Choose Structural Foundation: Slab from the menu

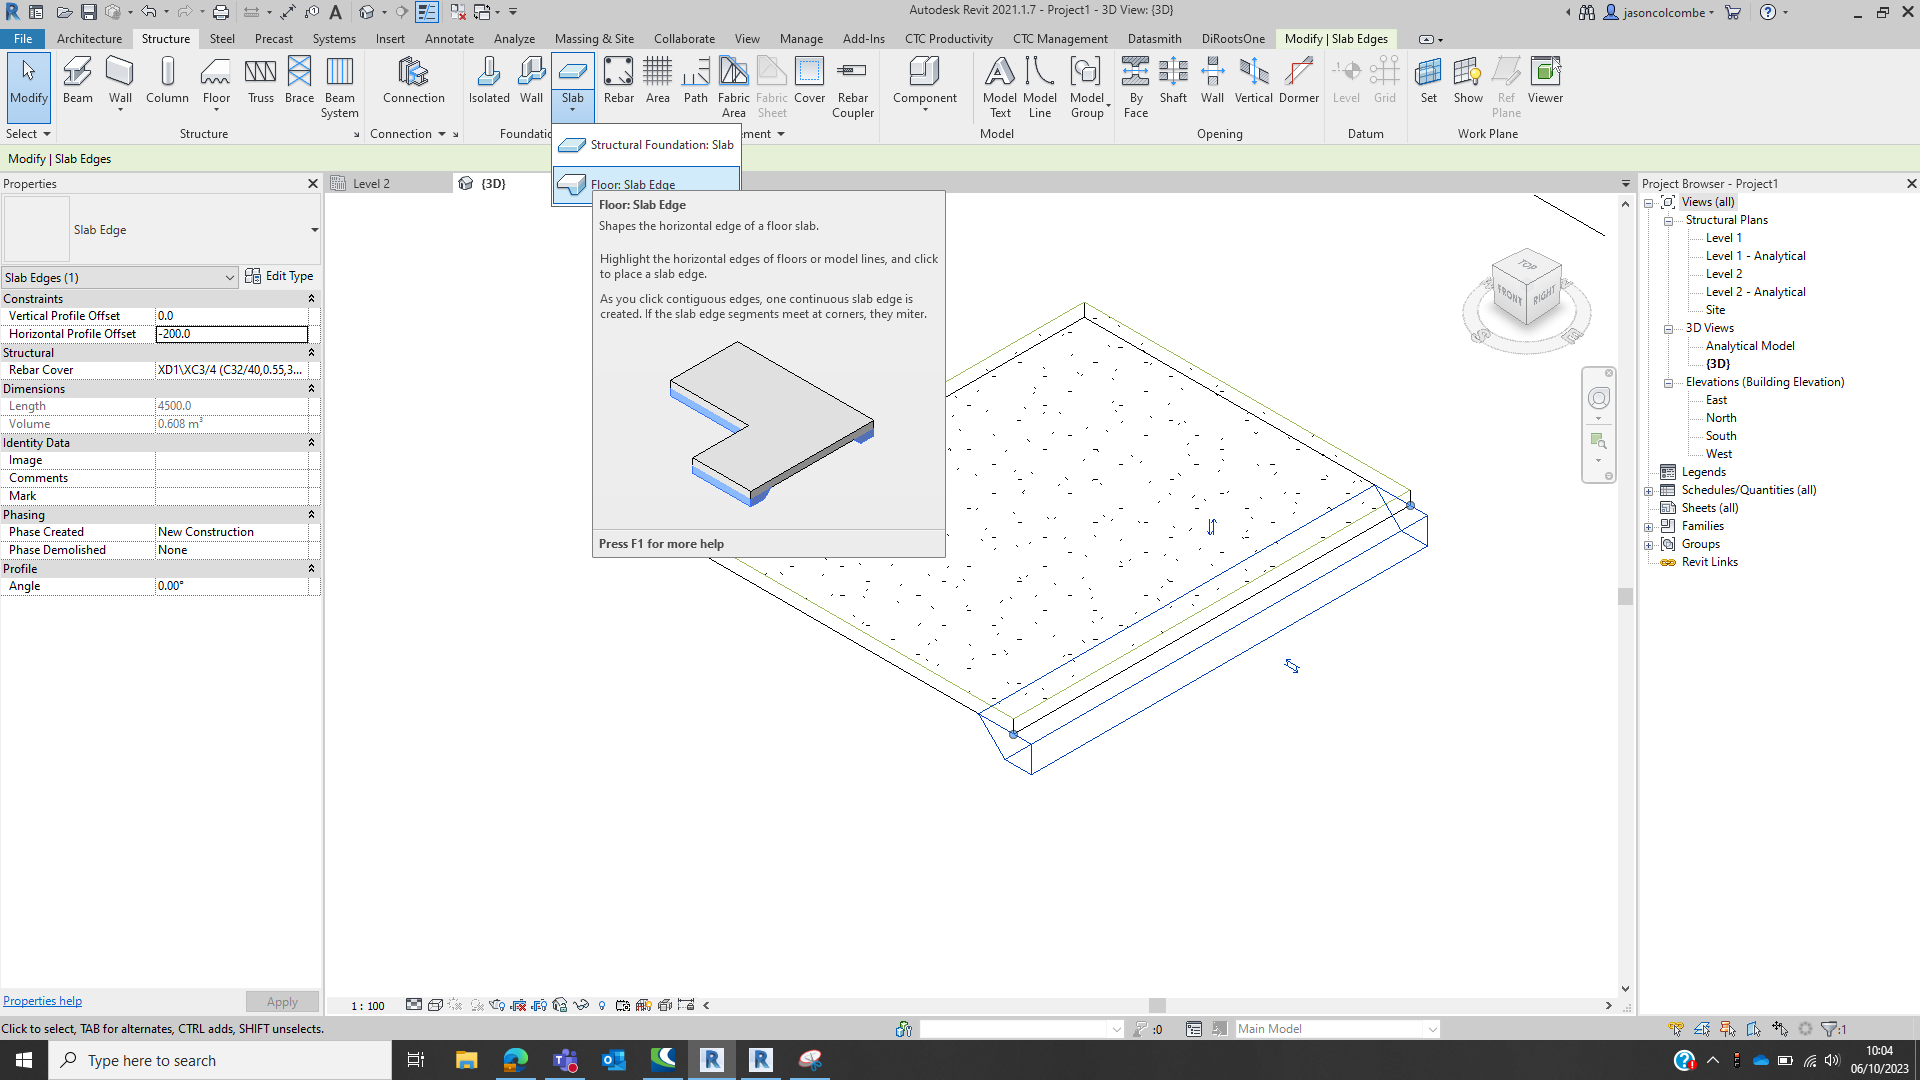pos(660,144)
